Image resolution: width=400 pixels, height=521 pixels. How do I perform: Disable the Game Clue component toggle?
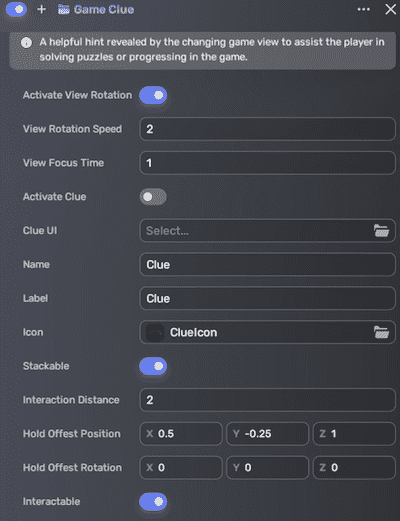pyautogui.click(x=16, y=9)
